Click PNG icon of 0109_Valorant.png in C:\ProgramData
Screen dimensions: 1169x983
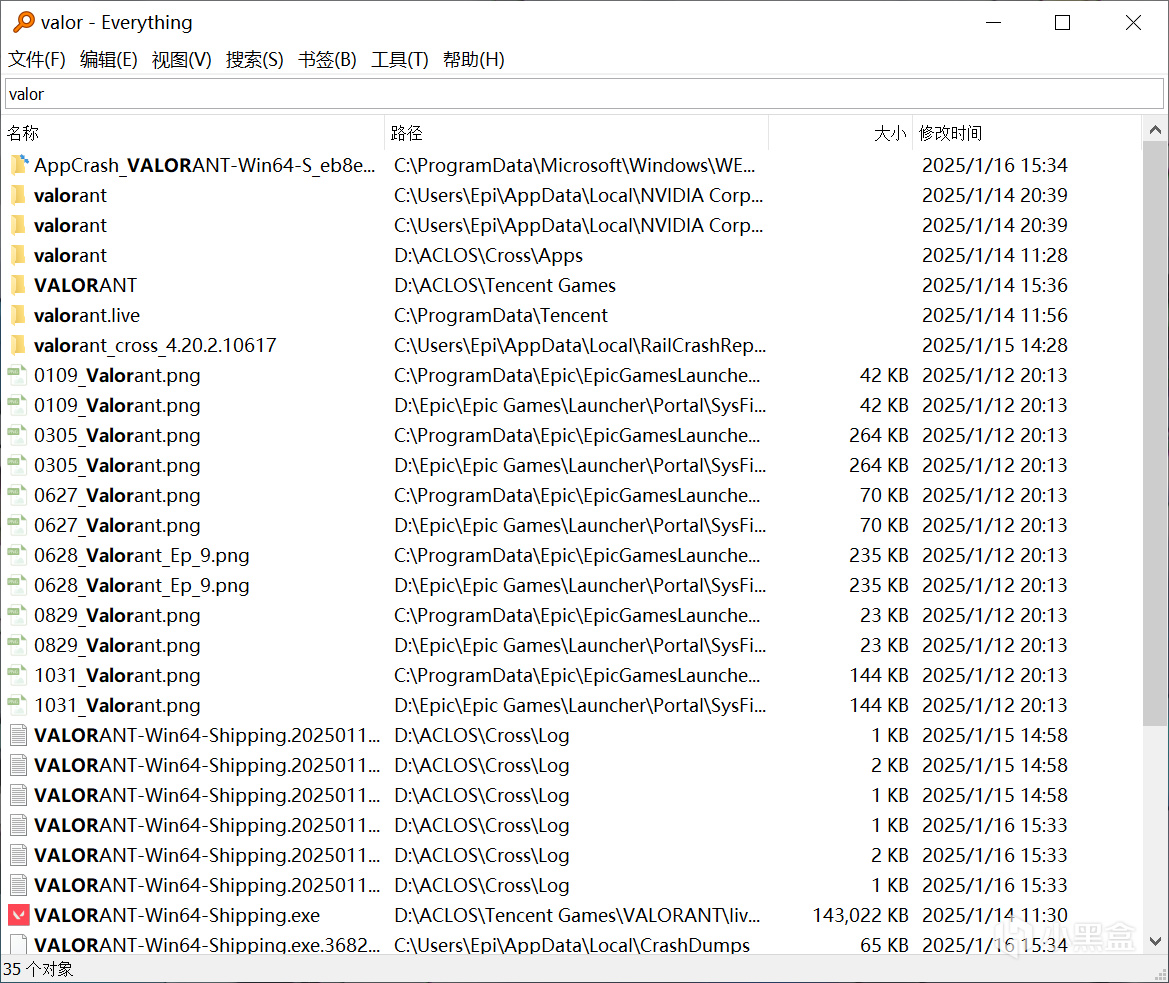pos(17,376)
